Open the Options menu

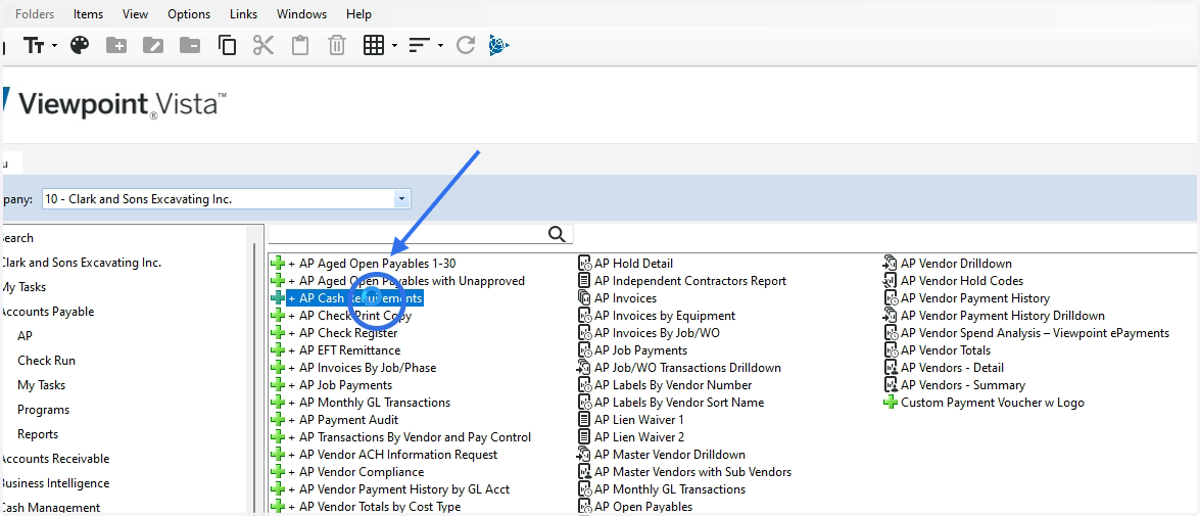189,14
